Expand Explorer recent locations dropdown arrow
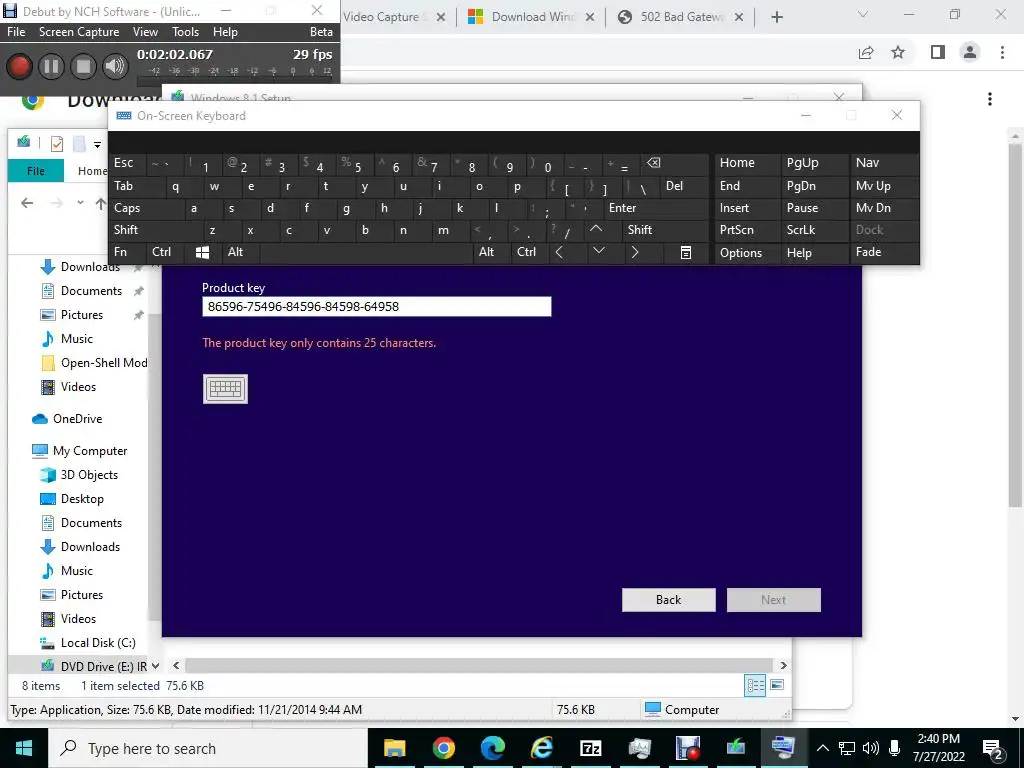 point(80,203)
